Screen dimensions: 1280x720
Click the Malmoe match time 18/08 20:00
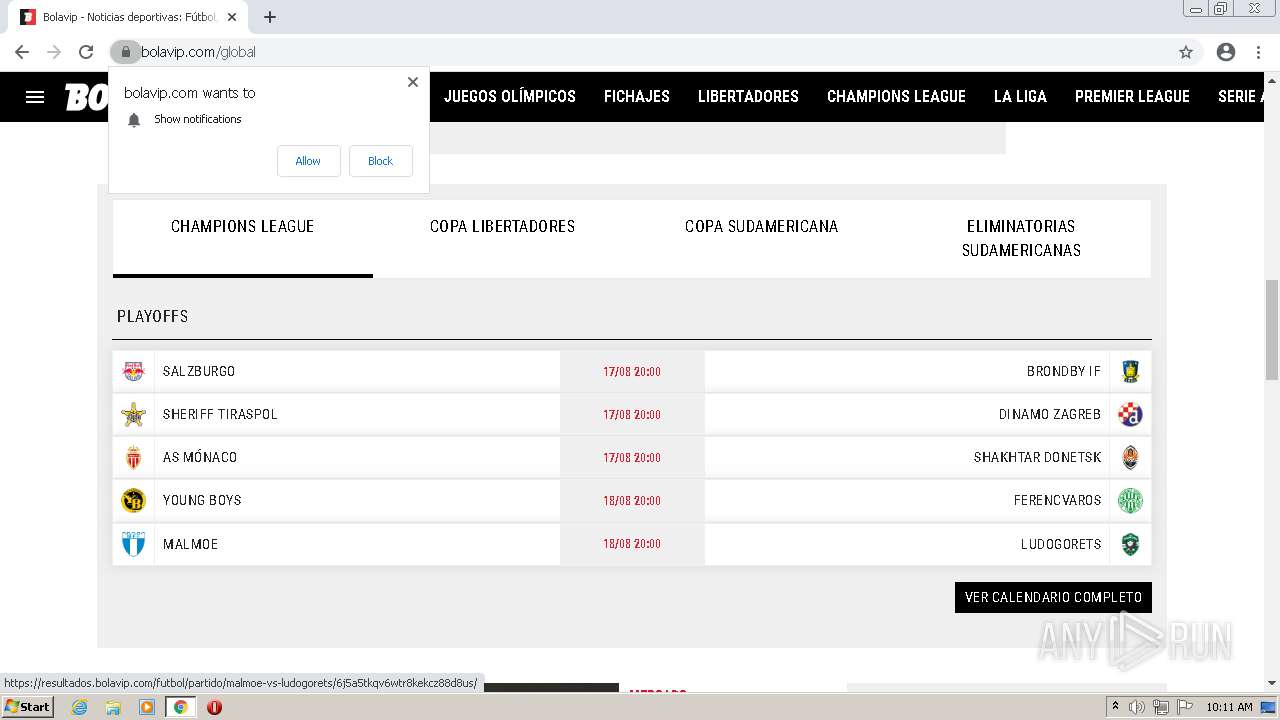coord(632,544)
